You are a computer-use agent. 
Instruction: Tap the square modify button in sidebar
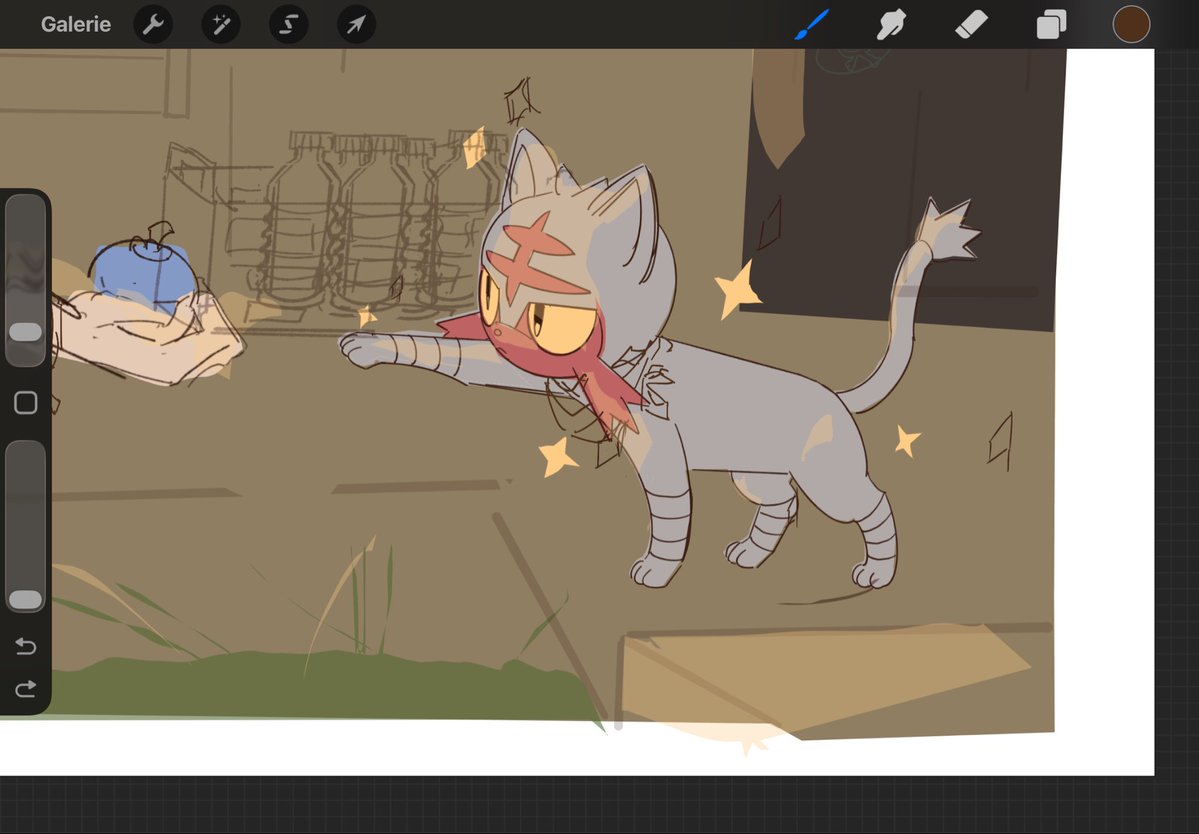tap(26, 403)
